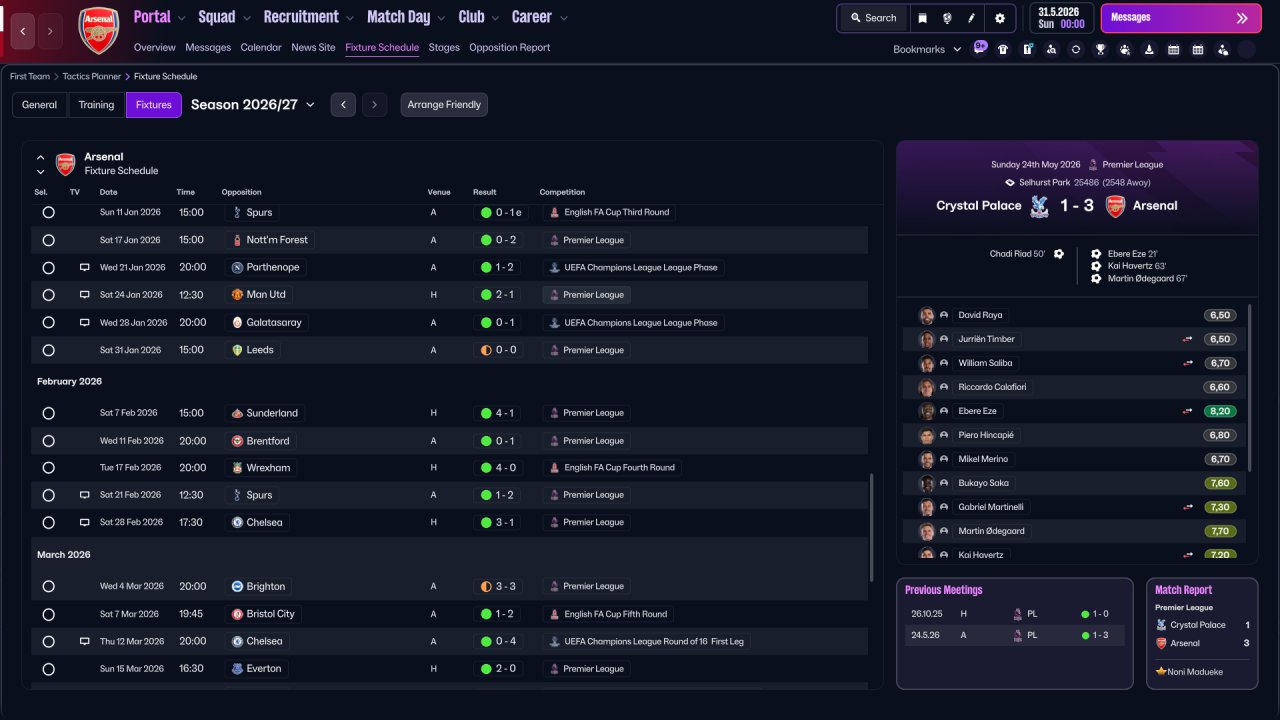Click the paw and star icon in bookmarks bar
Image resolution: width=1280 pixels, height=720 pixels.
(x=1125, y=49)
